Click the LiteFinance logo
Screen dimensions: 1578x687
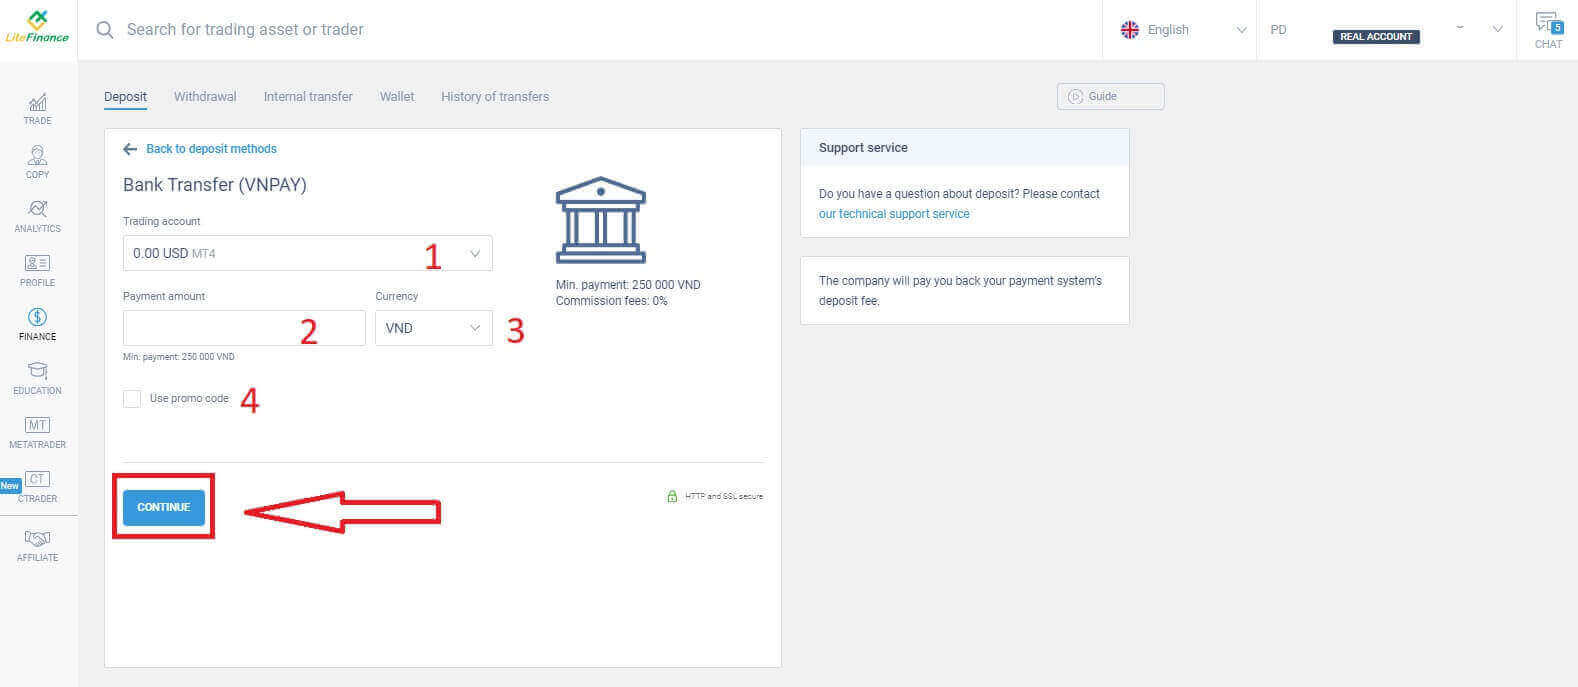(x=38, y=28)
